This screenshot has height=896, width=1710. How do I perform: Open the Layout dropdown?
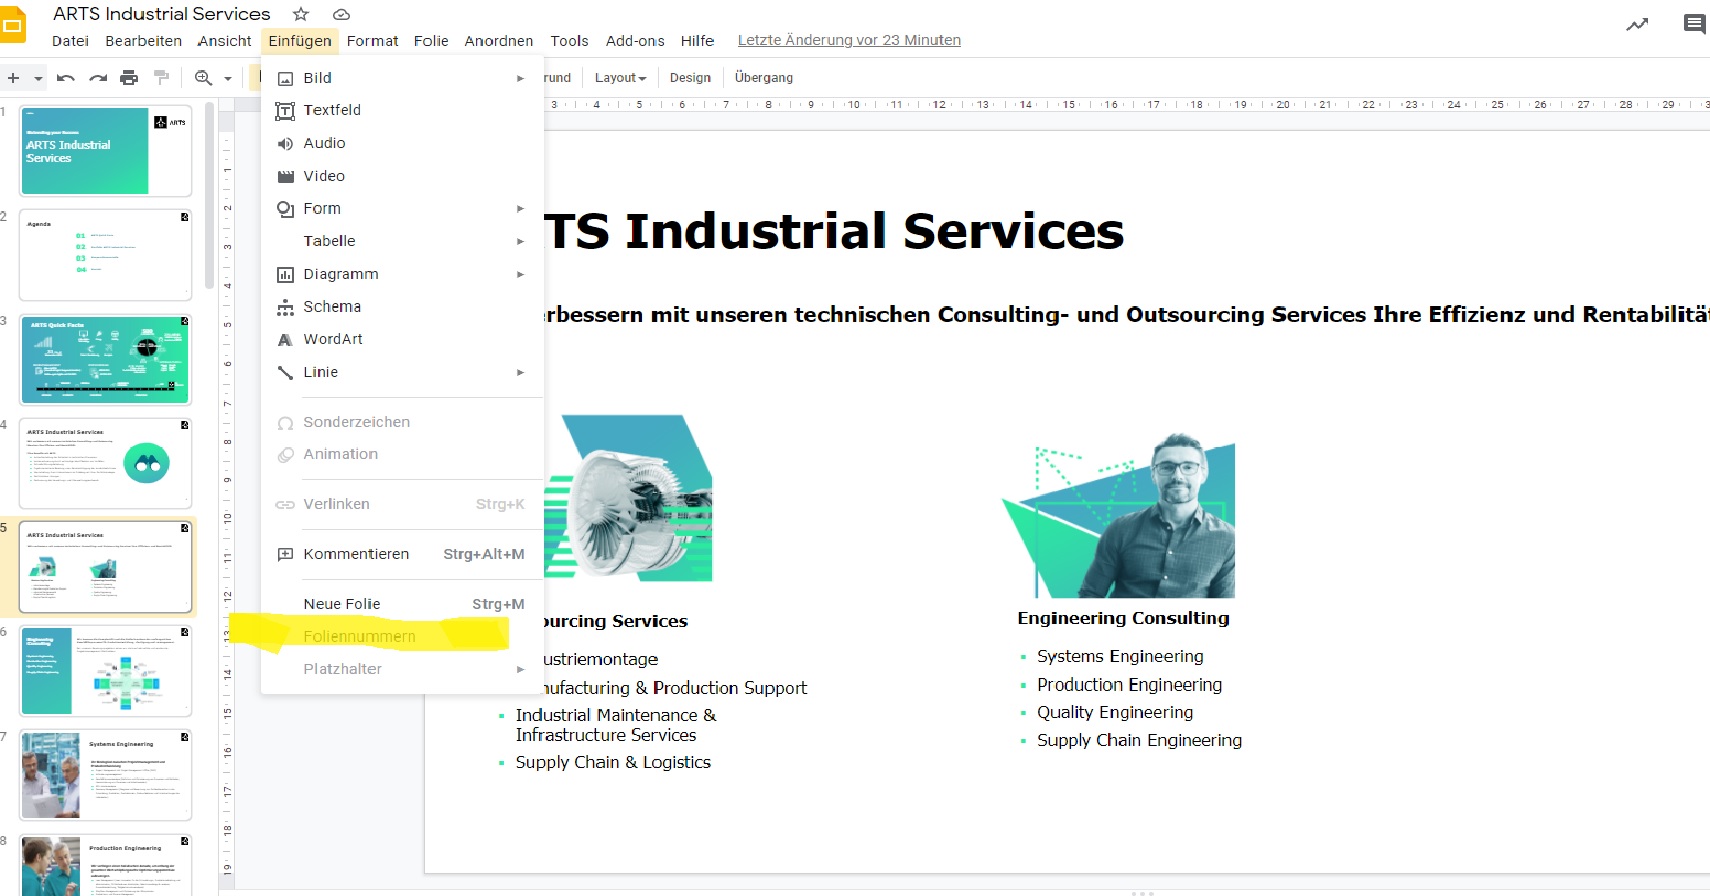pos(620,78)
